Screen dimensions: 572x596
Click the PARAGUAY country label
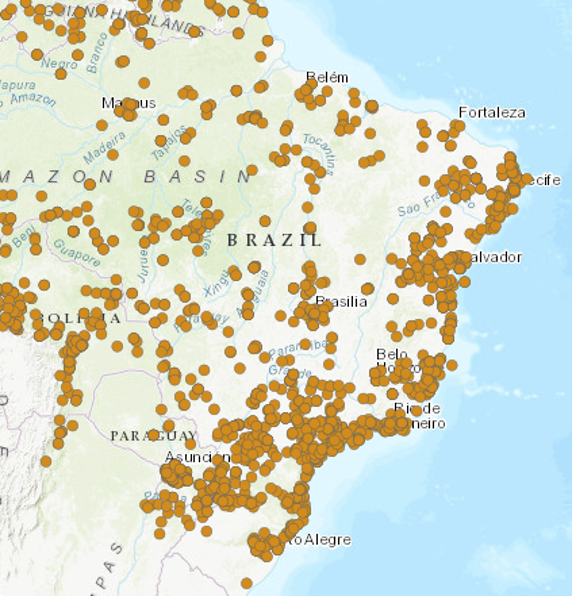click(x=154, y=436)
